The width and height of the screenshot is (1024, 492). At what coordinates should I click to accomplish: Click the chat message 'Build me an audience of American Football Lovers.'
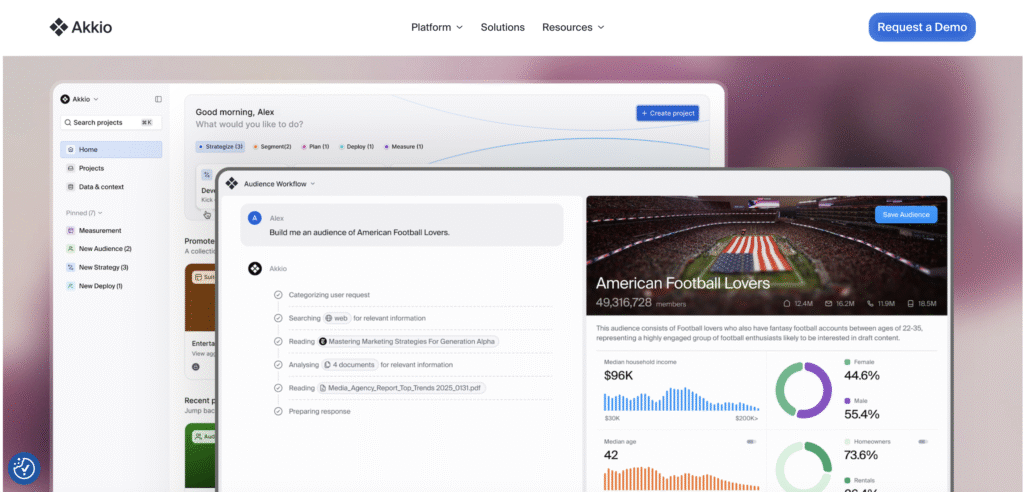point(360,232)
